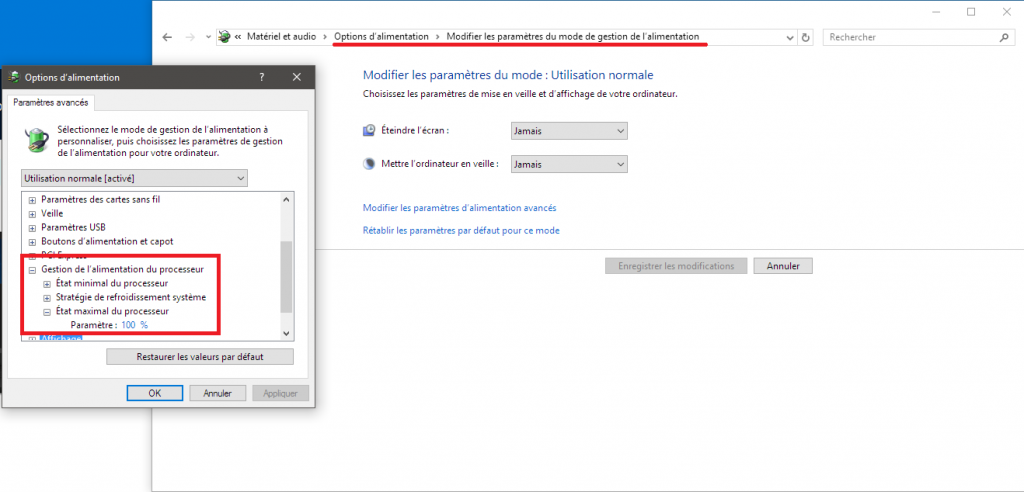Click OK in the dialog
1024x492 pixels.
pyautogui.click(x=155, y=393)
